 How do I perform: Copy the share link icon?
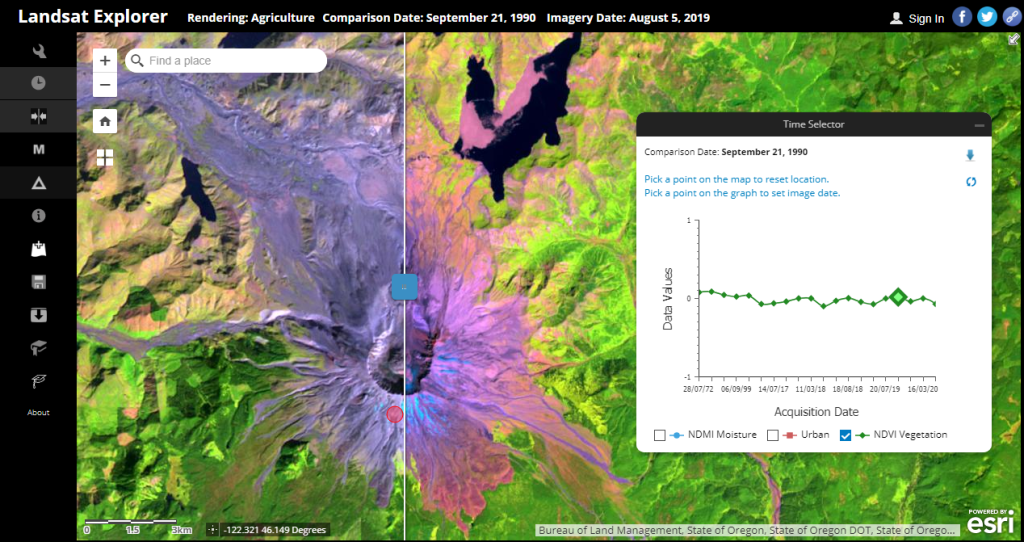(1012, 17)
